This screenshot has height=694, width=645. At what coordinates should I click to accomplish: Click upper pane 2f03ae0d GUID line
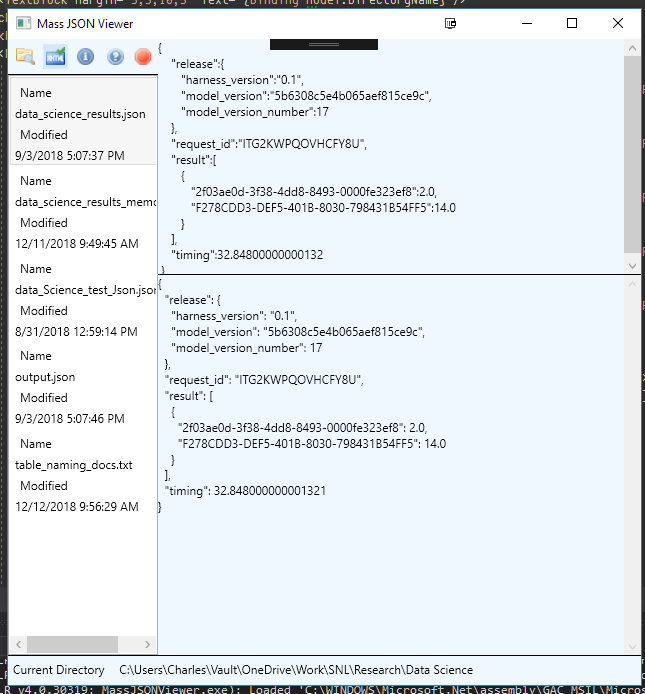(314, 192)
